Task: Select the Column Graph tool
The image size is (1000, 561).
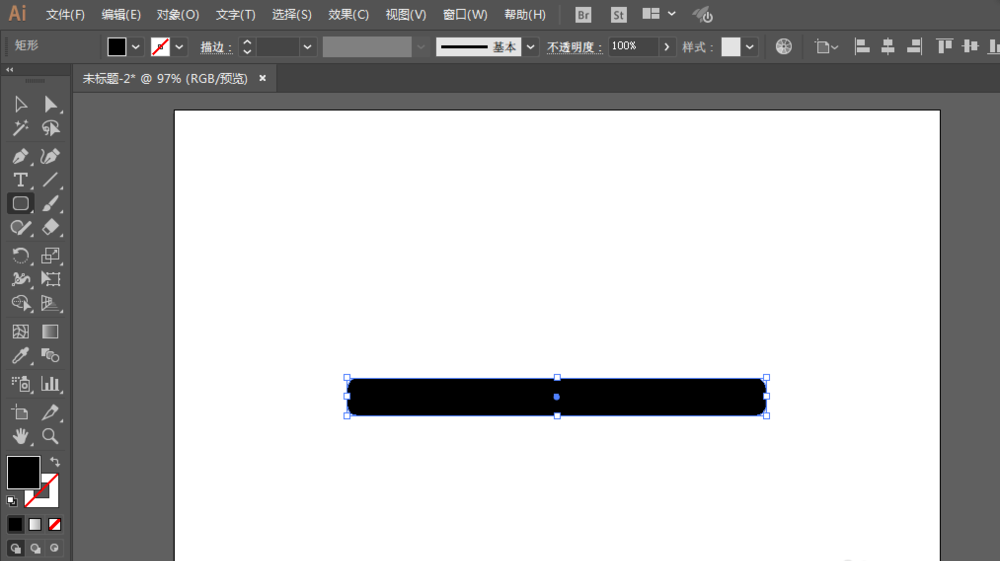Action: [50, 384]
